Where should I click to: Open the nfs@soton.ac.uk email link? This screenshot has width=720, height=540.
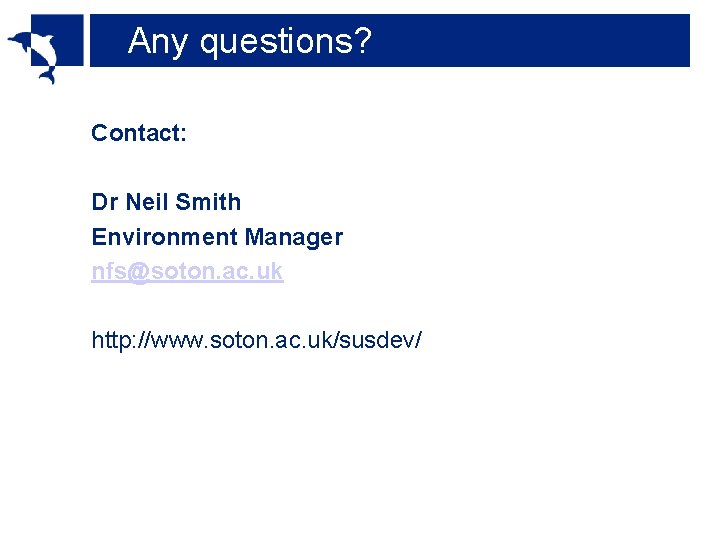point(187,271)
